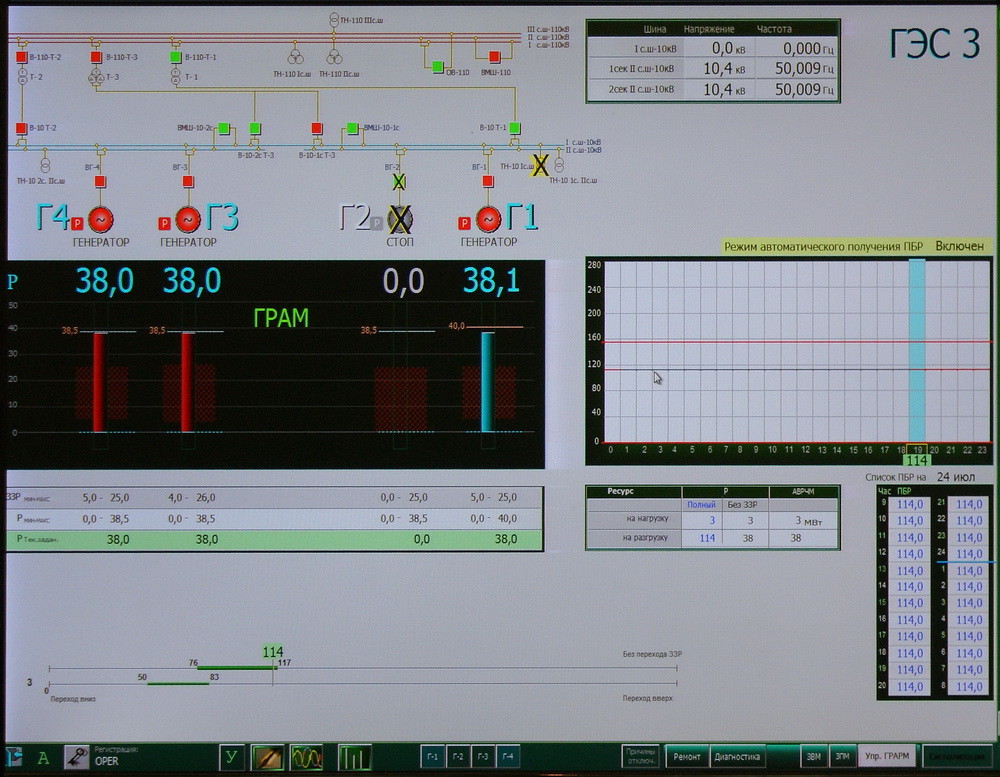Click the red 'P' badge beside Г3

(x=164, y=223)
